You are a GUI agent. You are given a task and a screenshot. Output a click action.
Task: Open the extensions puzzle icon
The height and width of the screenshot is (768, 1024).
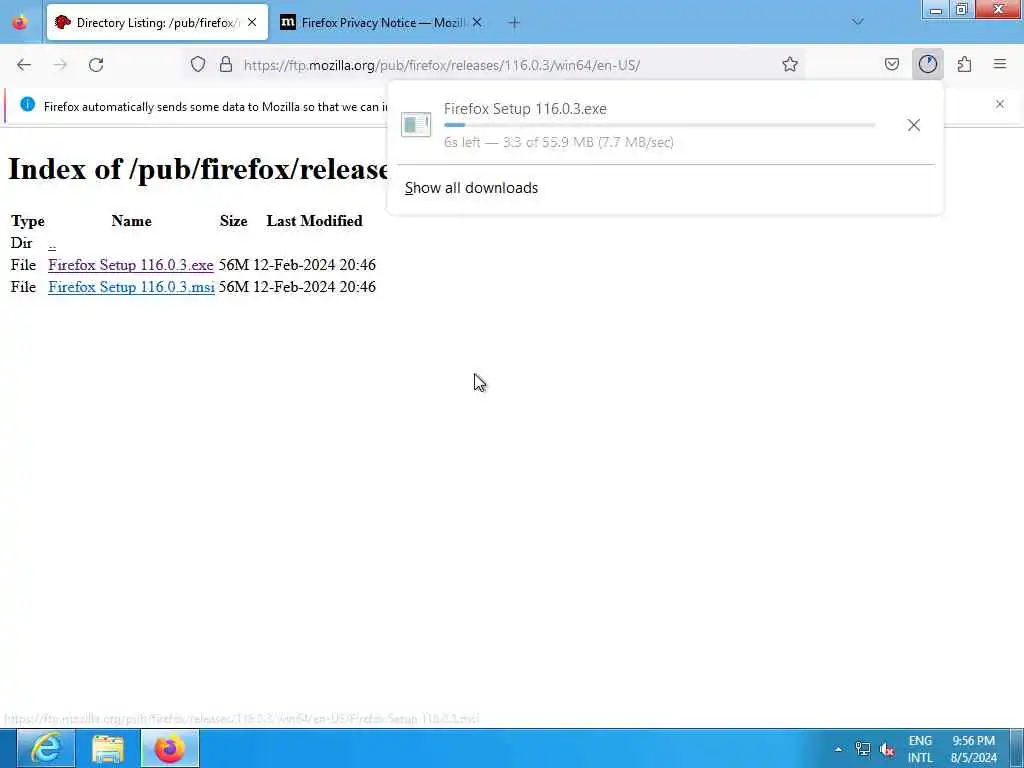[965, 65]
